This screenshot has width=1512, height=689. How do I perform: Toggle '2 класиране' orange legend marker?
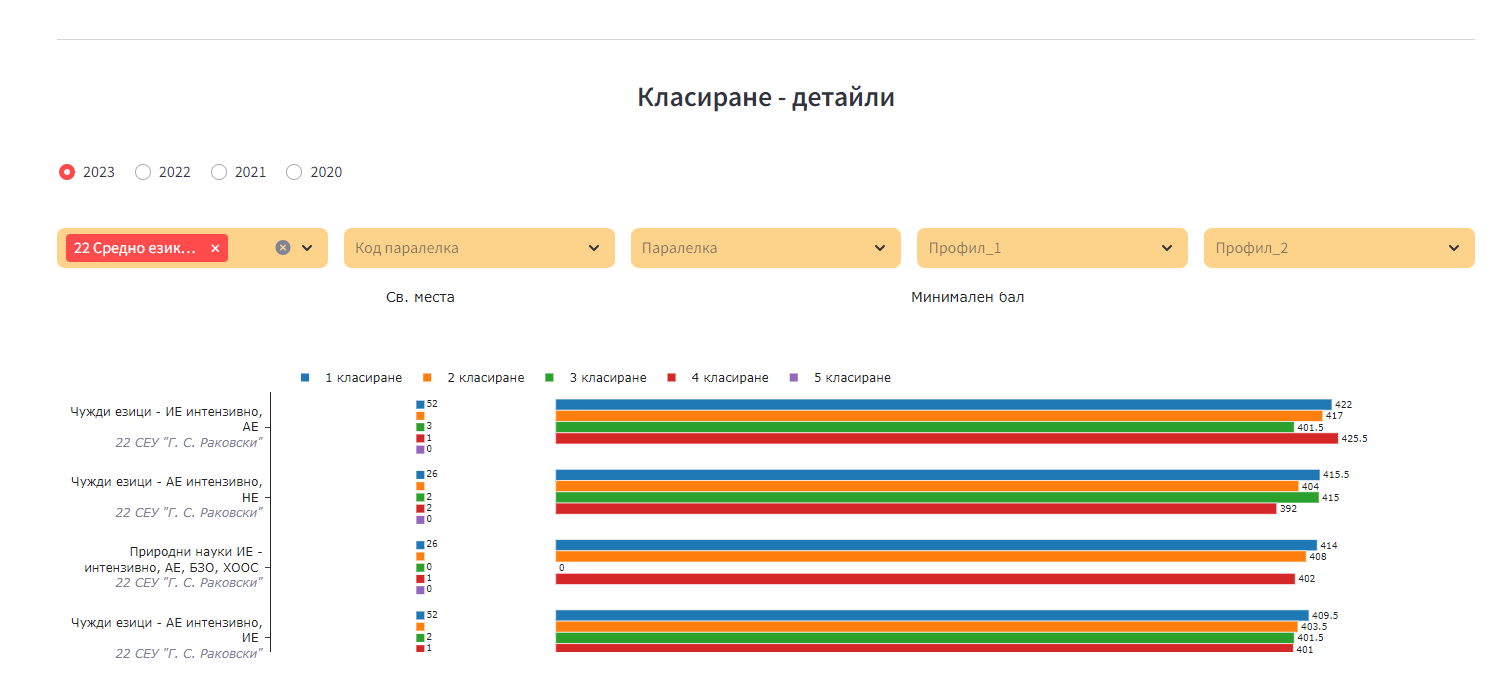pos(427,378)
